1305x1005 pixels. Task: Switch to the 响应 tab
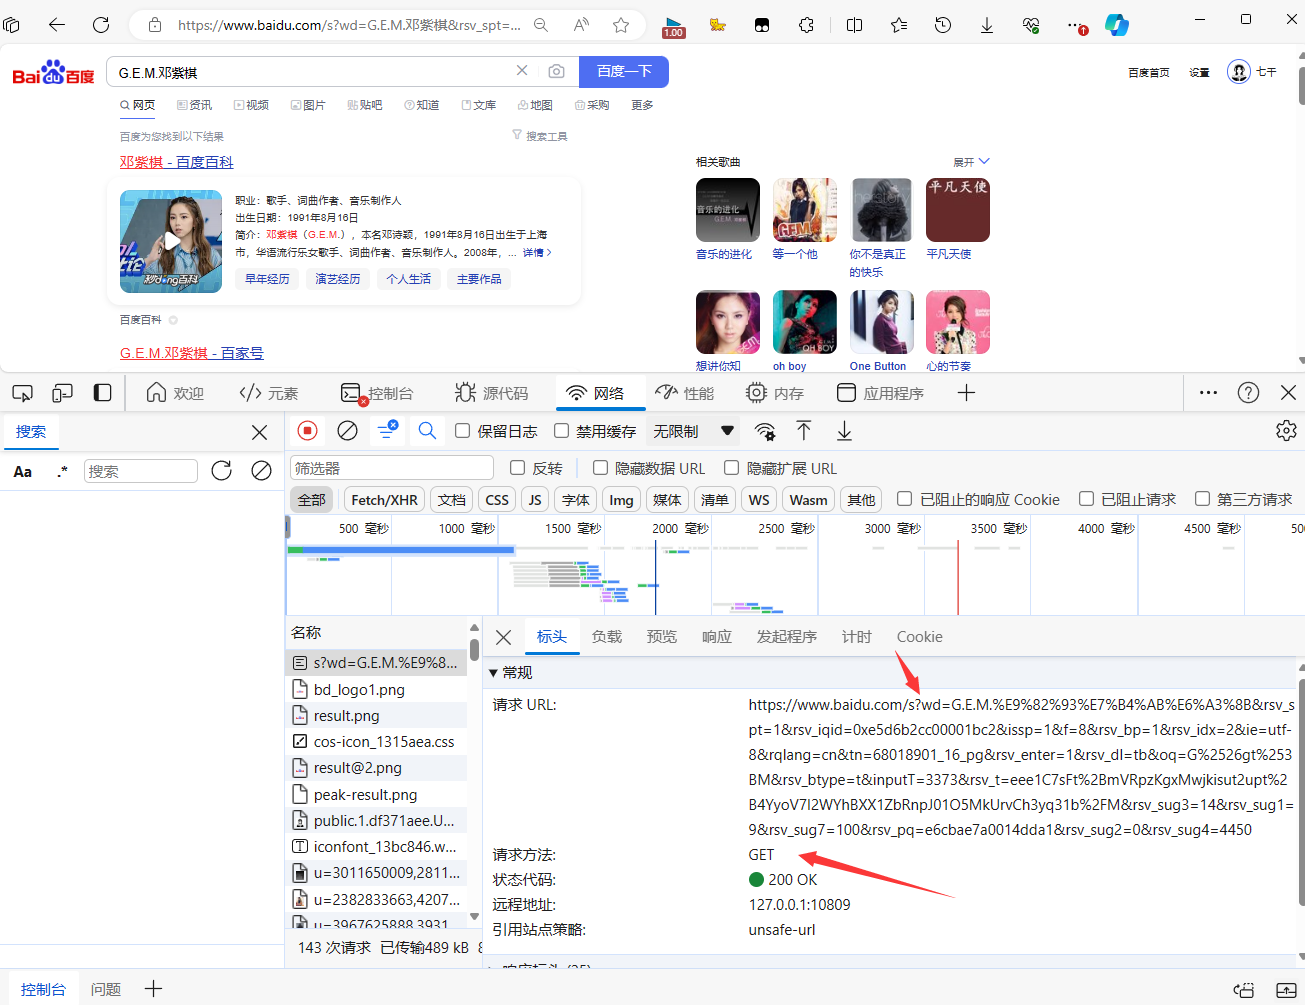click(x=716, y=637)
